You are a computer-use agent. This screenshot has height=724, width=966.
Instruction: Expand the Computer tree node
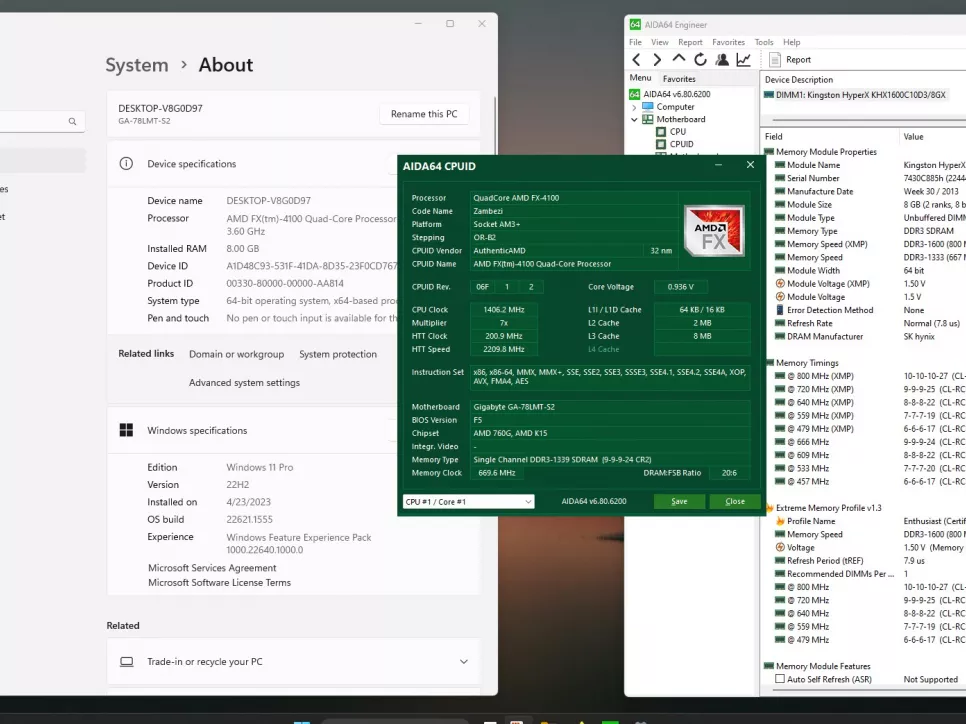(634, 107)
